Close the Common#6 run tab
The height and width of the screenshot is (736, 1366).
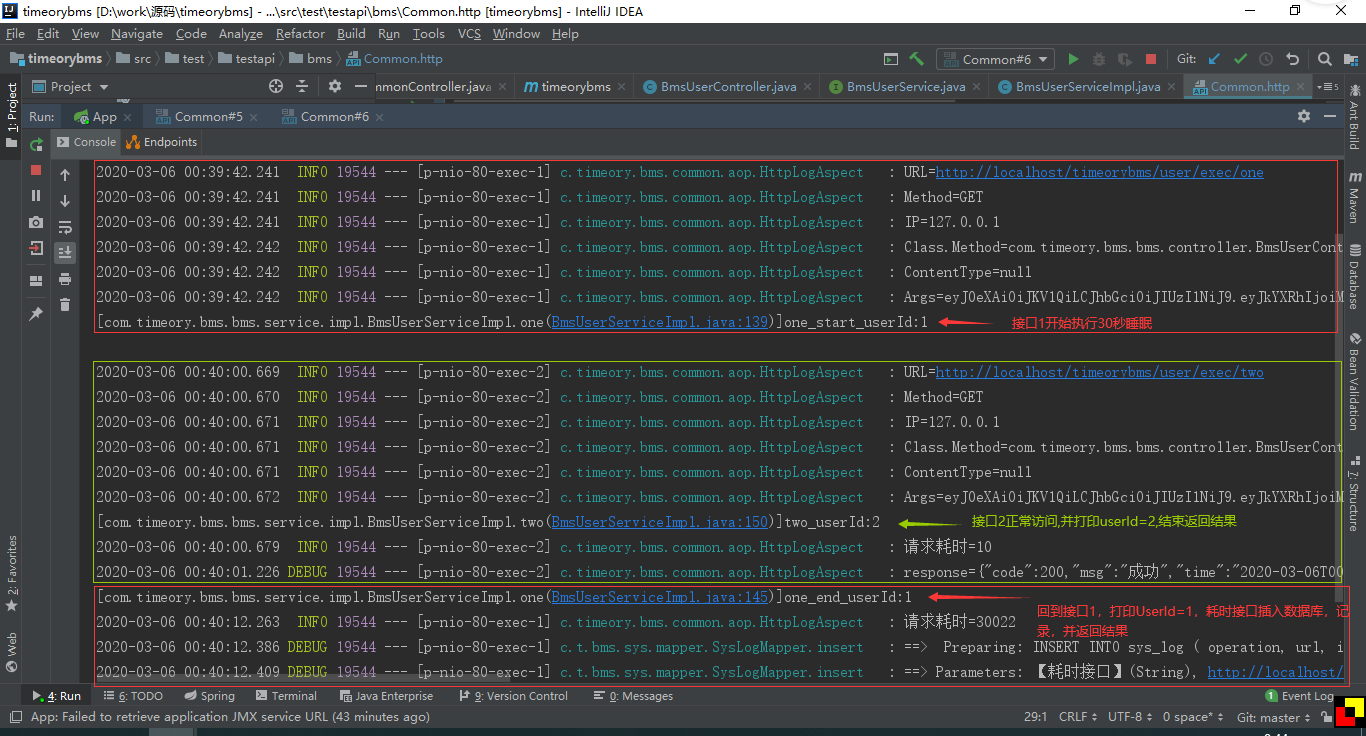[x=381, y=116]
